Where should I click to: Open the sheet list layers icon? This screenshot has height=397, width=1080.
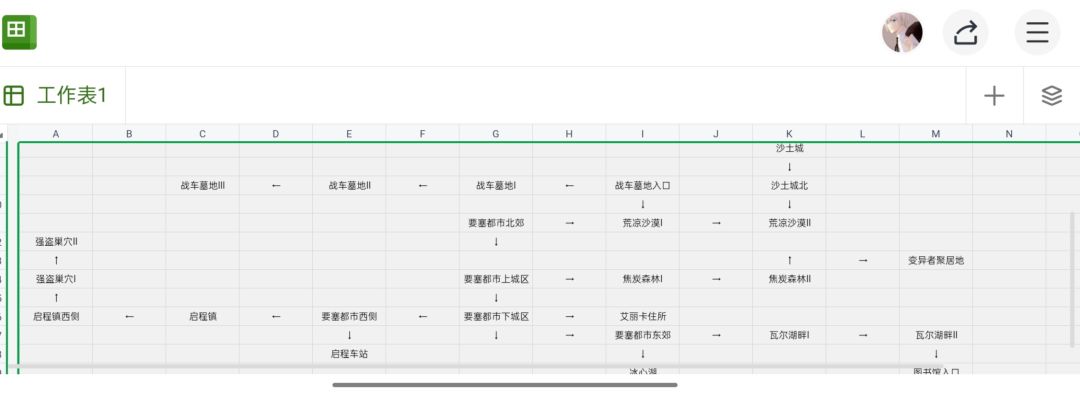pyautogui.click(x=1052, y=96)
